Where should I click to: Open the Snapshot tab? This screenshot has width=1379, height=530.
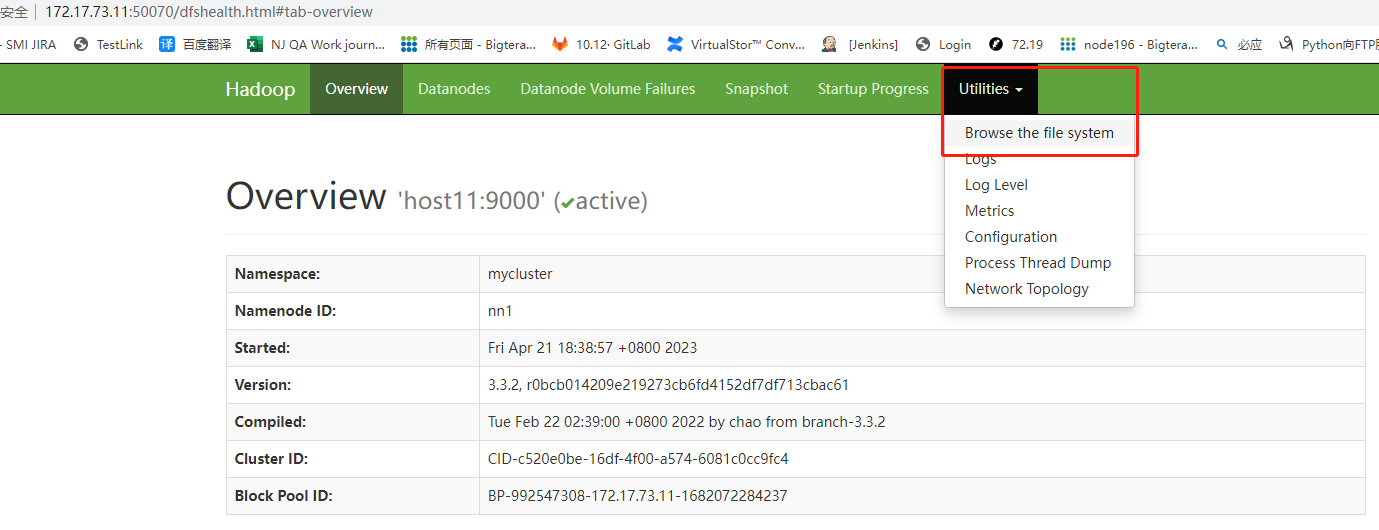pyautogui.click(x=756, y=89)
